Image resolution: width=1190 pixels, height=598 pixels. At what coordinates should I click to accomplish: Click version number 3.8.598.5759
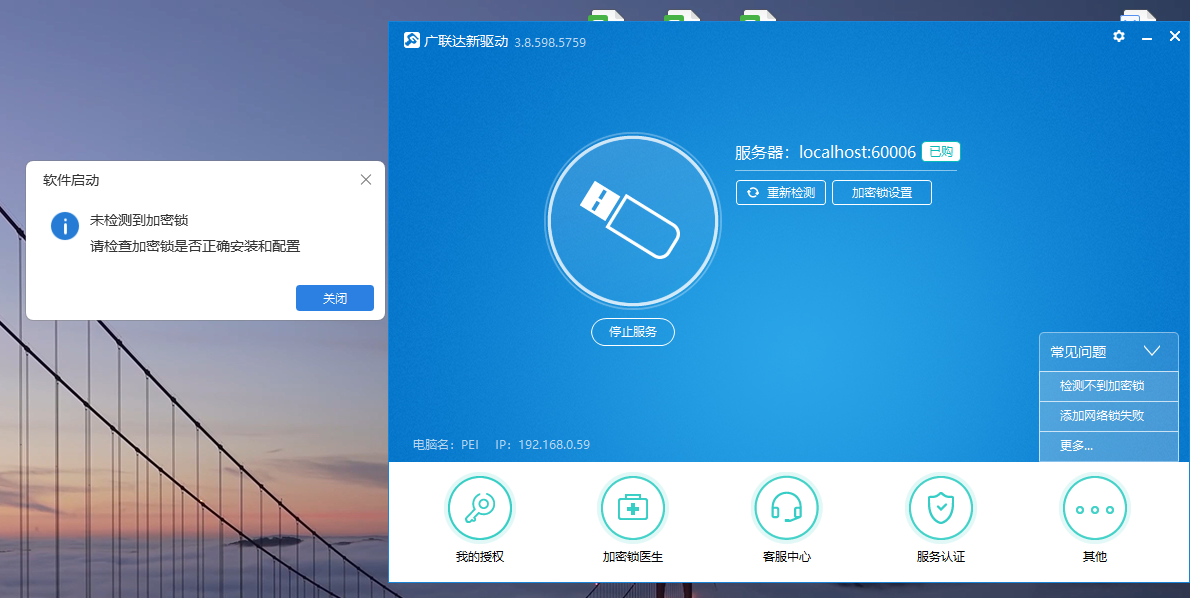550,42
